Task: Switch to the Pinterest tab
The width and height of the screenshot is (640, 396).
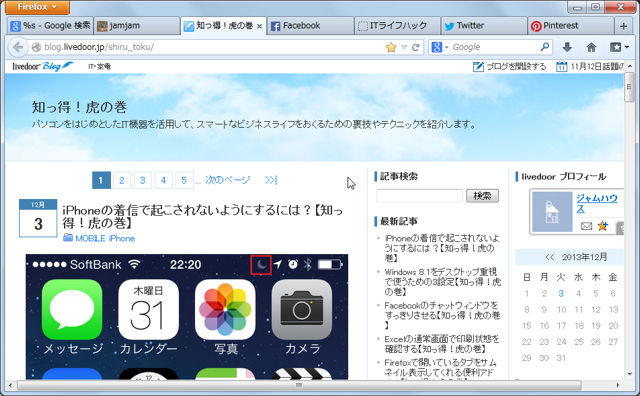Action: (570, 26)
